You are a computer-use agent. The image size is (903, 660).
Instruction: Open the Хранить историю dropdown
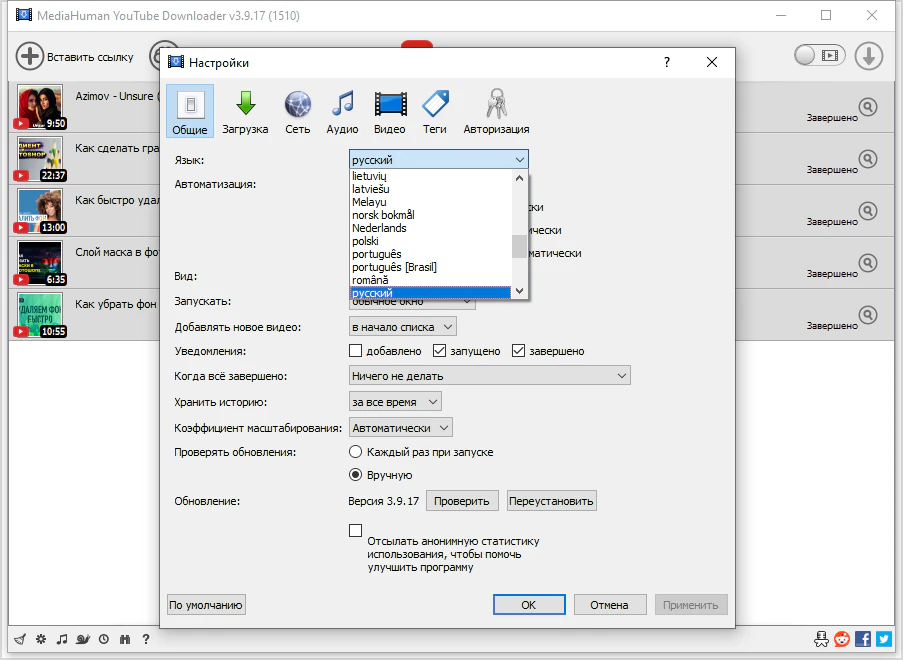pyautogui.click(x=395, y=402)
